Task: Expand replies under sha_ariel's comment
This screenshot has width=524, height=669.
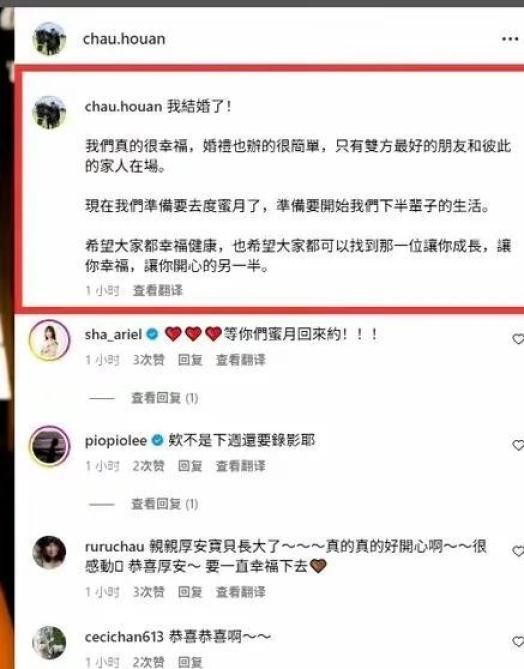Action: click(164, 398)
